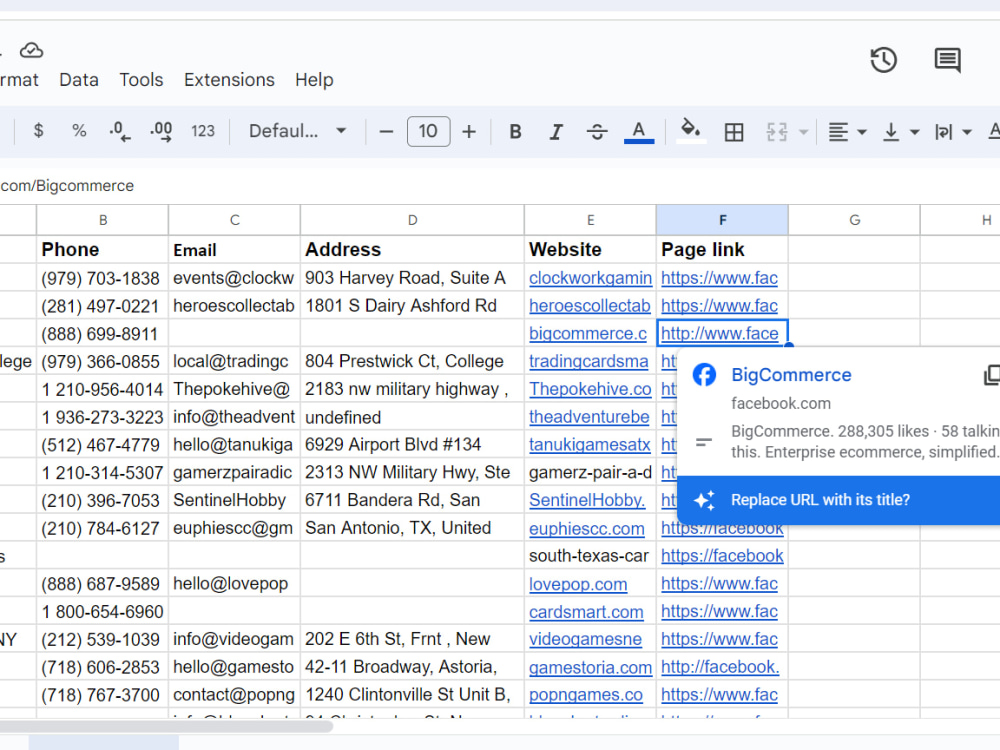Select the Page link header cell
The height and width of the screenshot is (750, 1000).
pyautogui.click(x=723, y=249)
